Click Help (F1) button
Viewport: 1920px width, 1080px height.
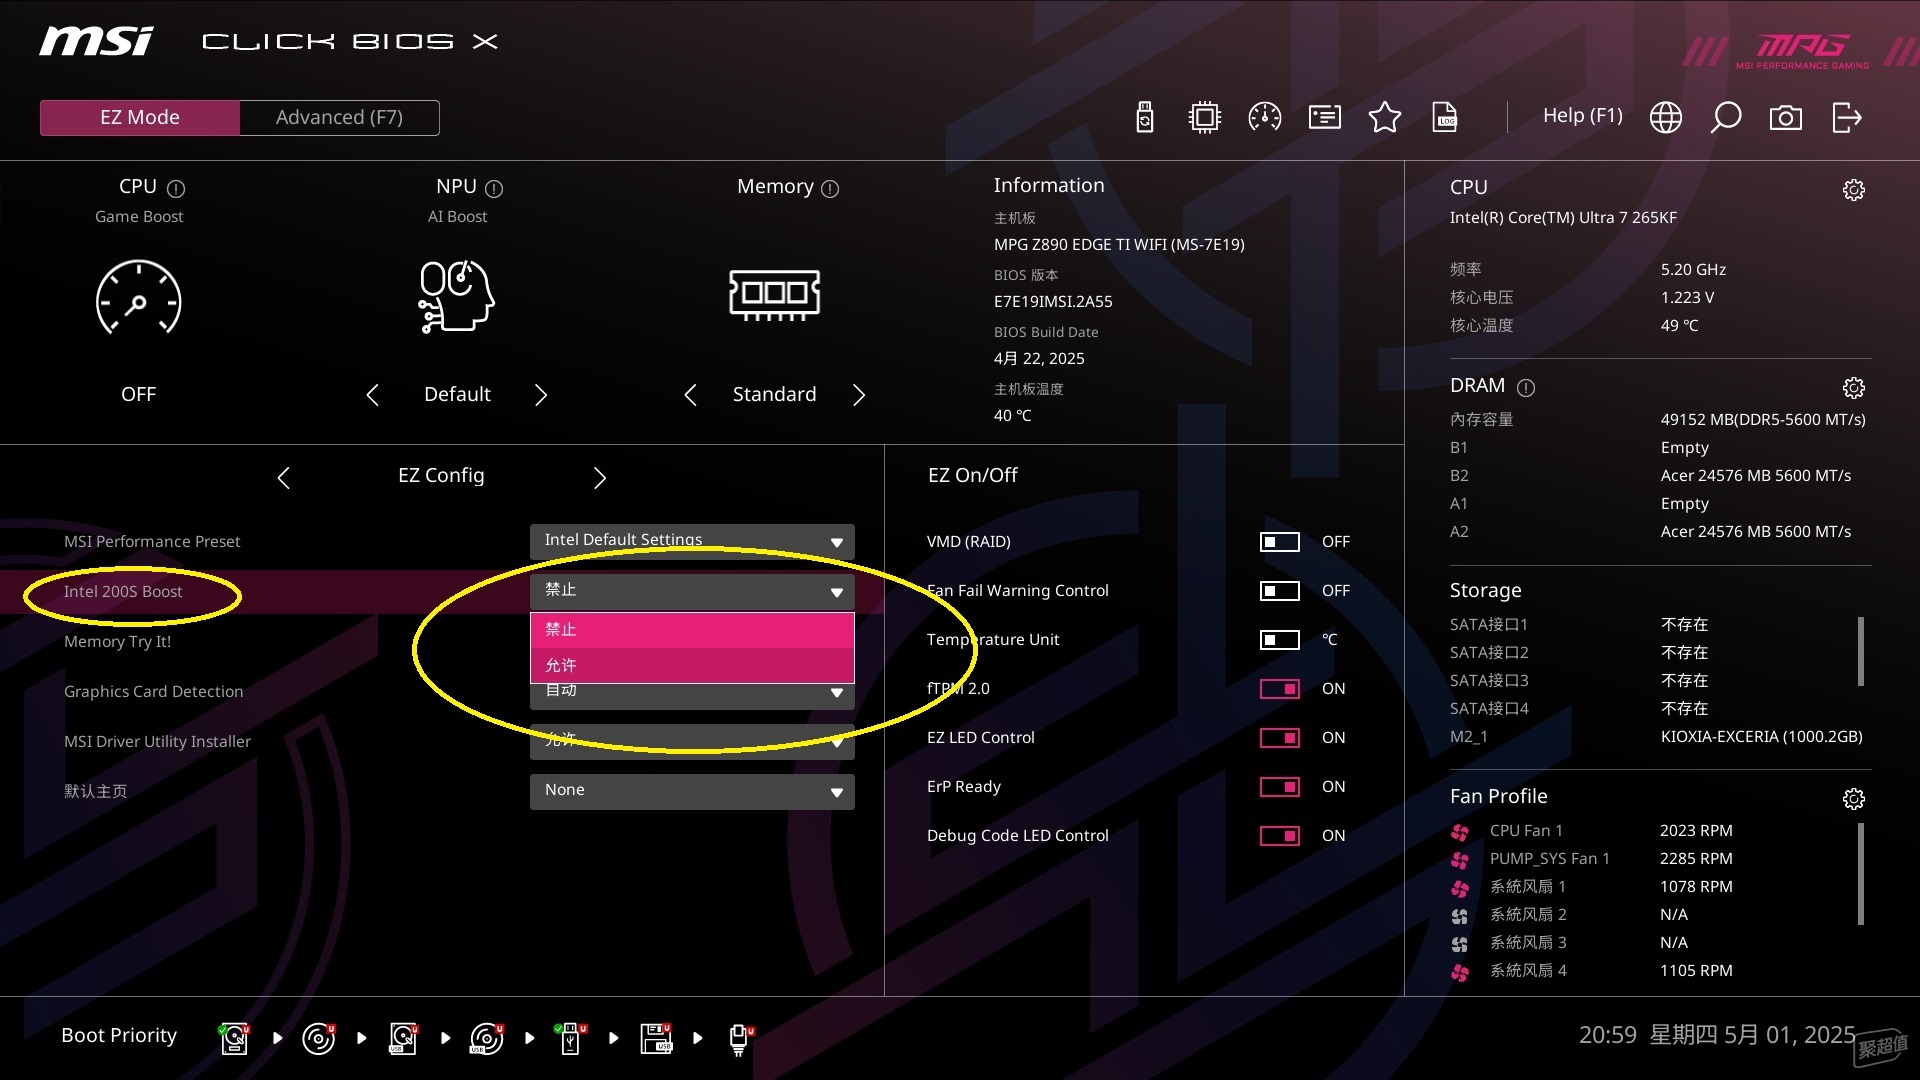(1582, 116)
